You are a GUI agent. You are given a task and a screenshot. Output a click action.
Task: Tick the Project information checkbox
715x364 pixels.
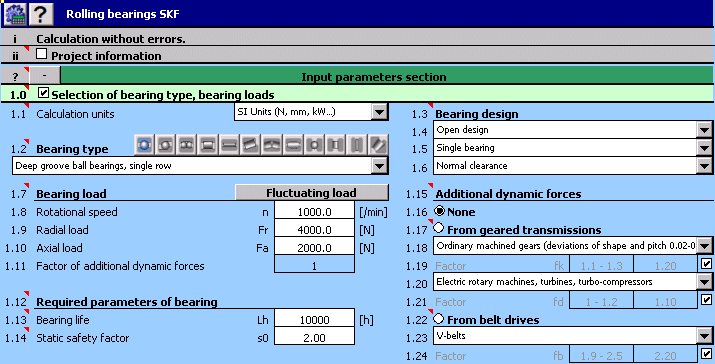click(x=41, y=54)
